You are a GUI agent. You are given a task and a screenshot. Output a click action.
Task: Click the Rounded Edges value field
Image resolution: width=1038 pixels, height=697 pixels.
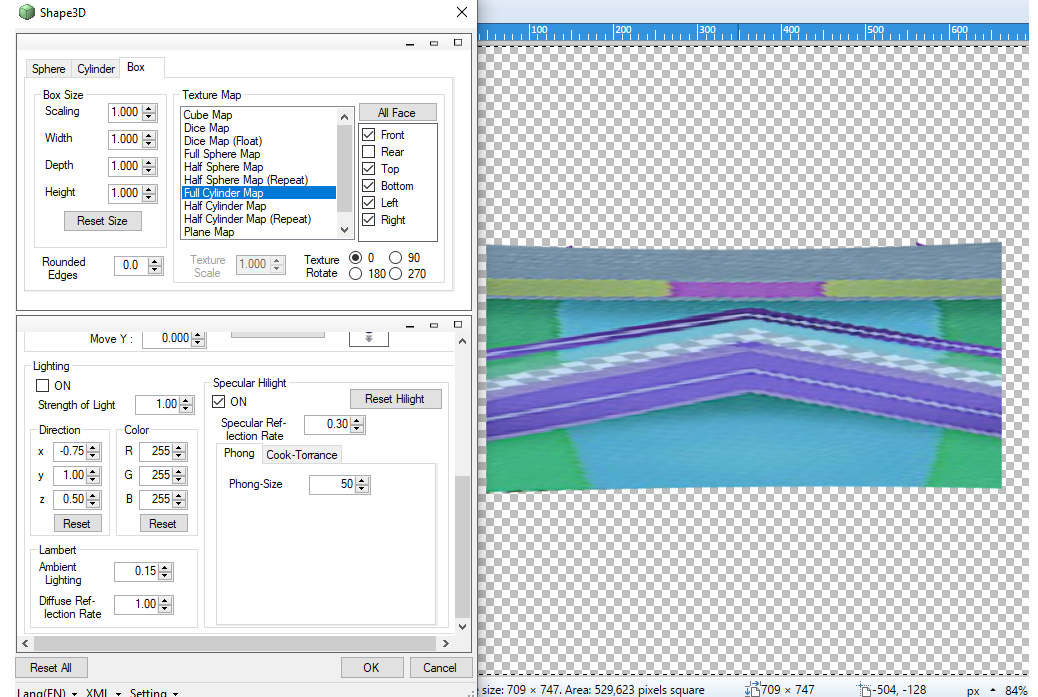point(131,265)
